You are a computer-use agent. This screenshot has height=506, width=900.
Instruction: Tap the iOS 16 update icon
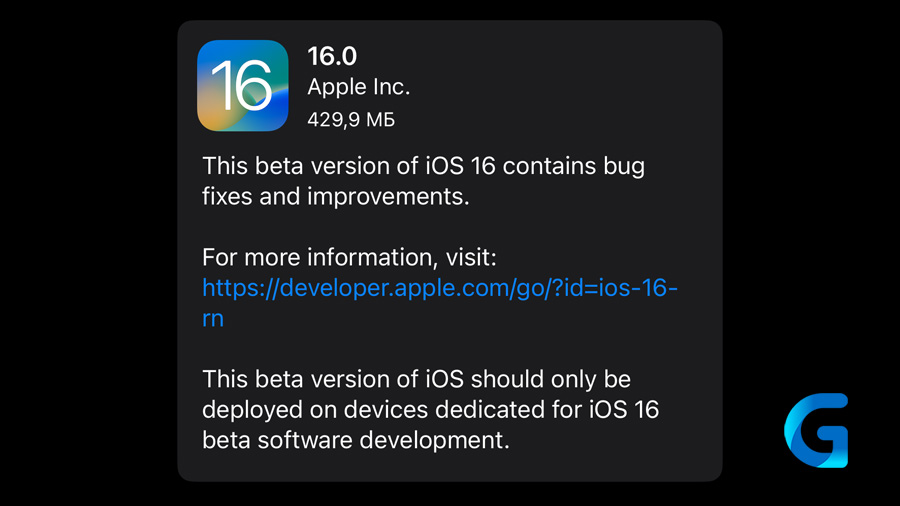242,85
